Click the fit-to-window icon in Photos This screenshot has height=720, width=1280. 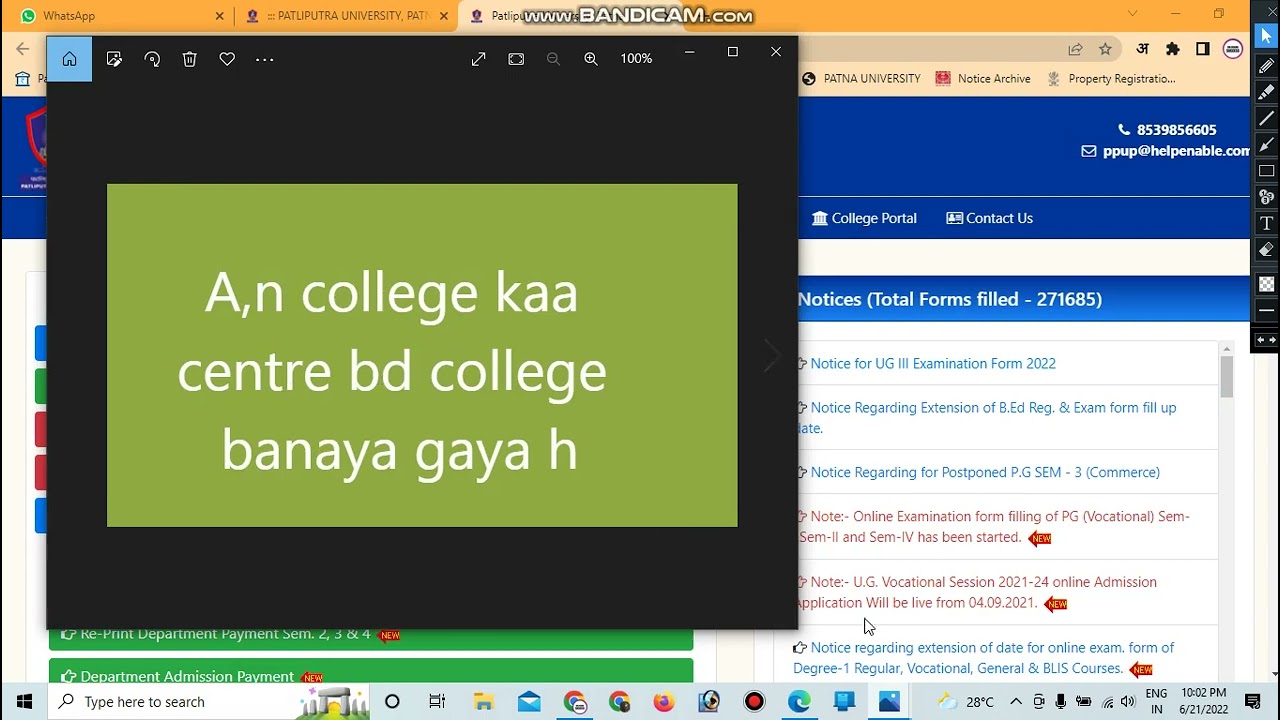point(516,59)
